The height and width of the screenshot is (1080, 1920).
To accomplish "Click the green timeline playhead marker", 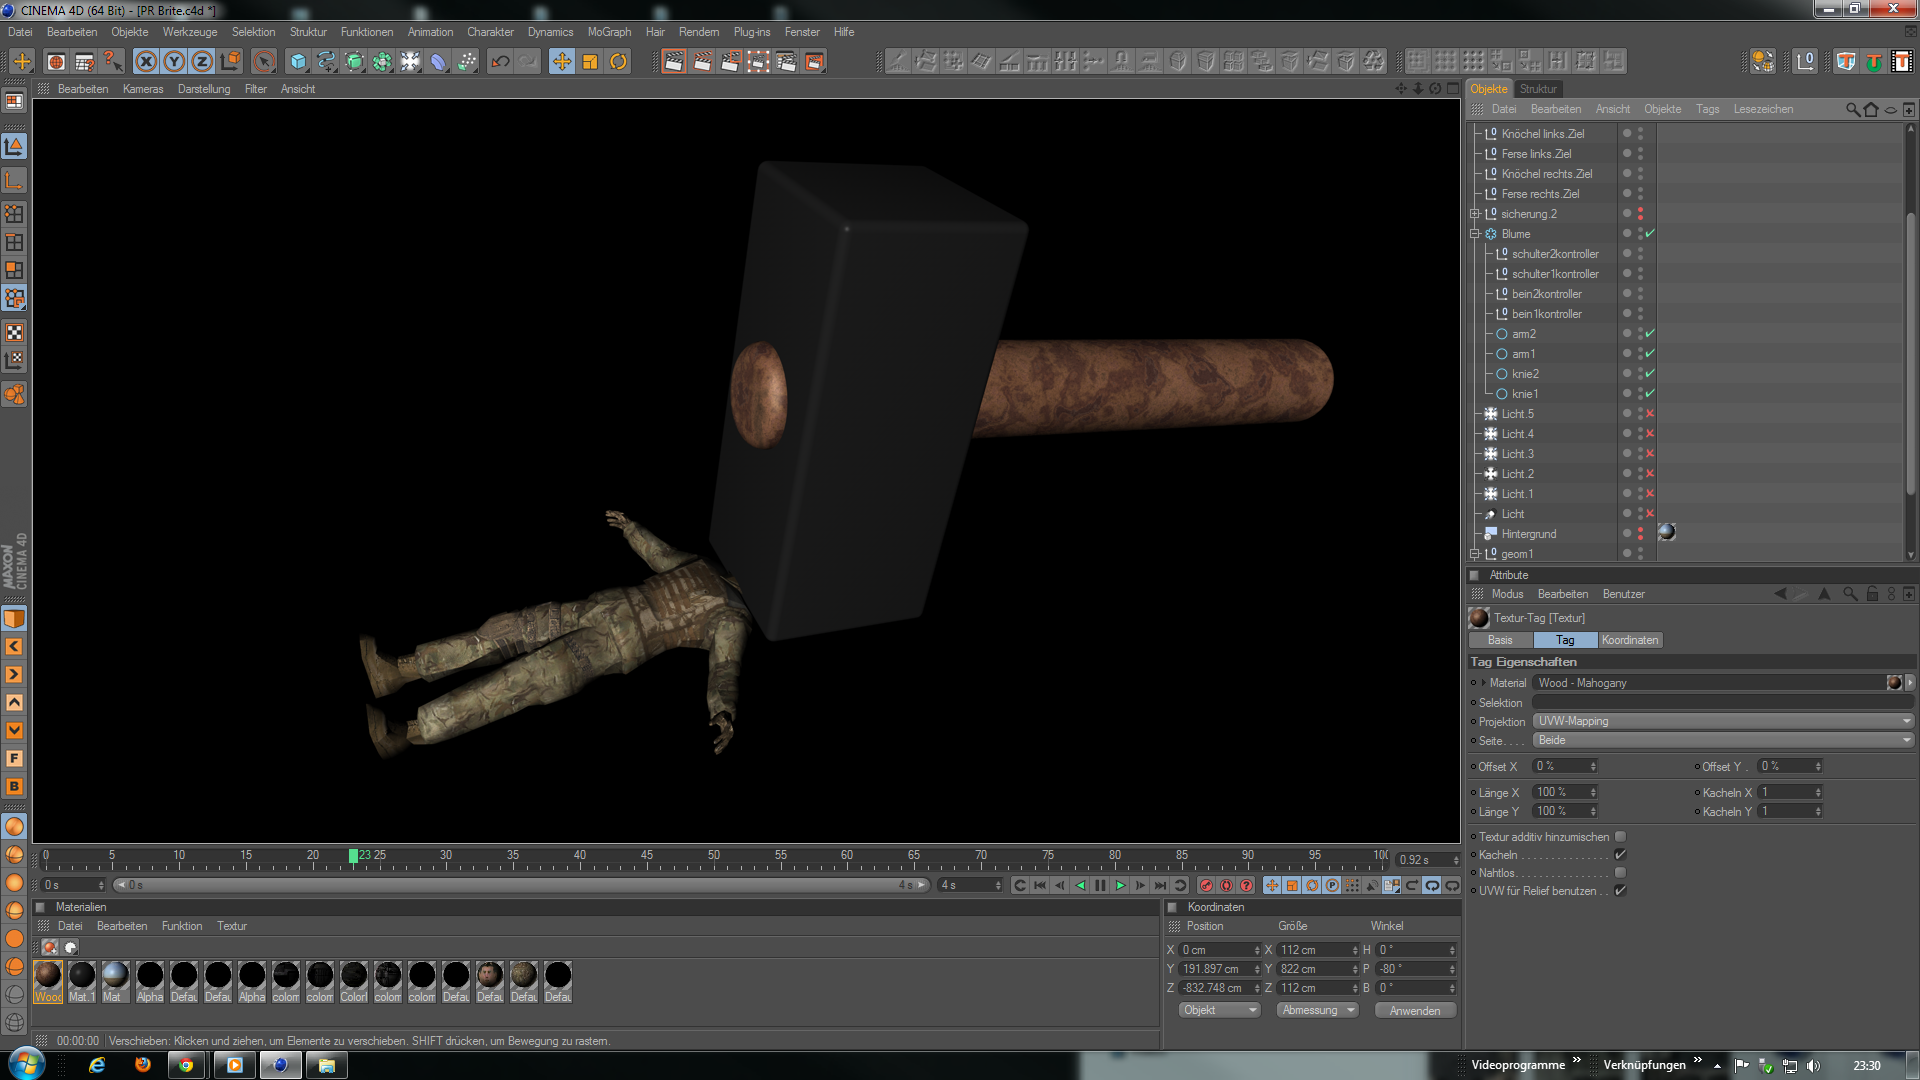I will pos(353,855).
